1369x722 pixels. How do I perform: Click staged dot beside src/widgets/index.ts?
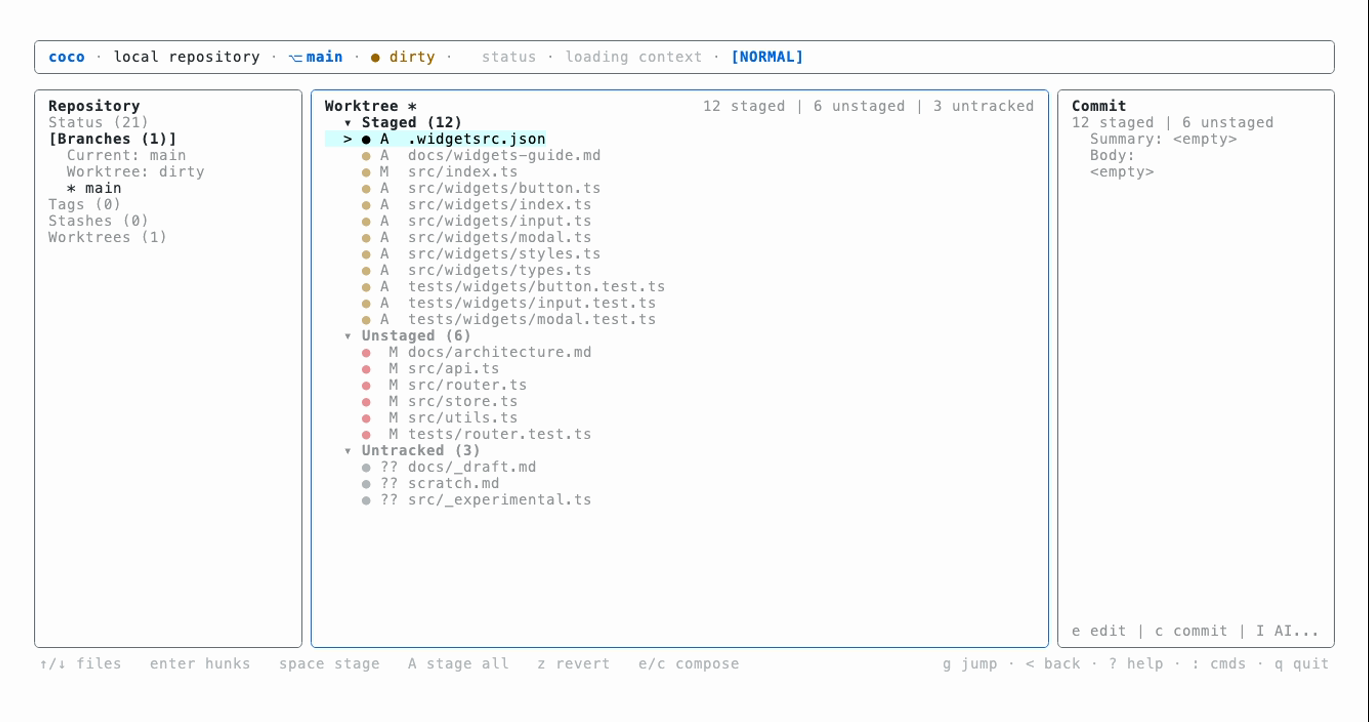click(366, 205)
